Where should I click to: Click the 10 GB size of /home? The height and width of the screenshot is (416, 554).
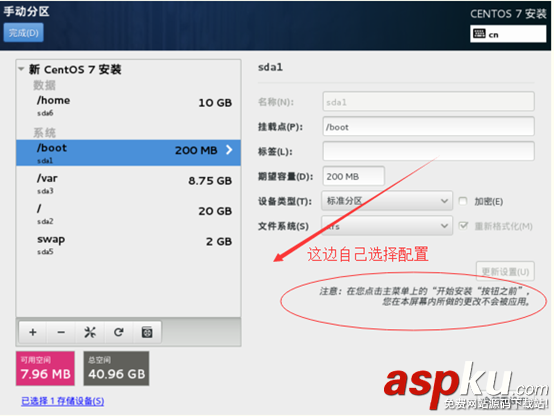[215, 103]
